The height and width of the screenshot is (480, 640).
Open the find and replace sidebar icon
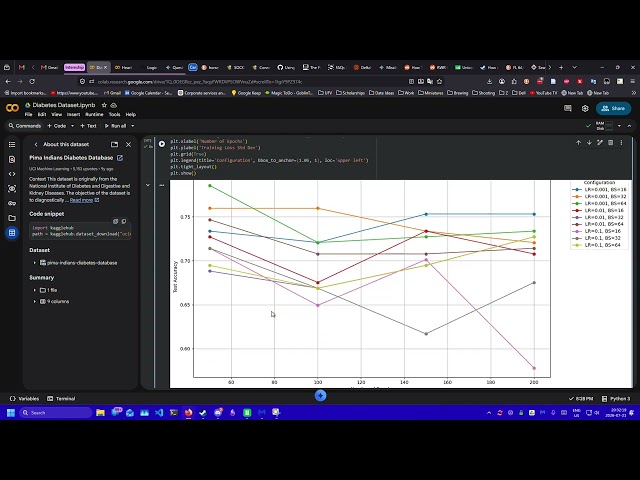tap(12, 159)
